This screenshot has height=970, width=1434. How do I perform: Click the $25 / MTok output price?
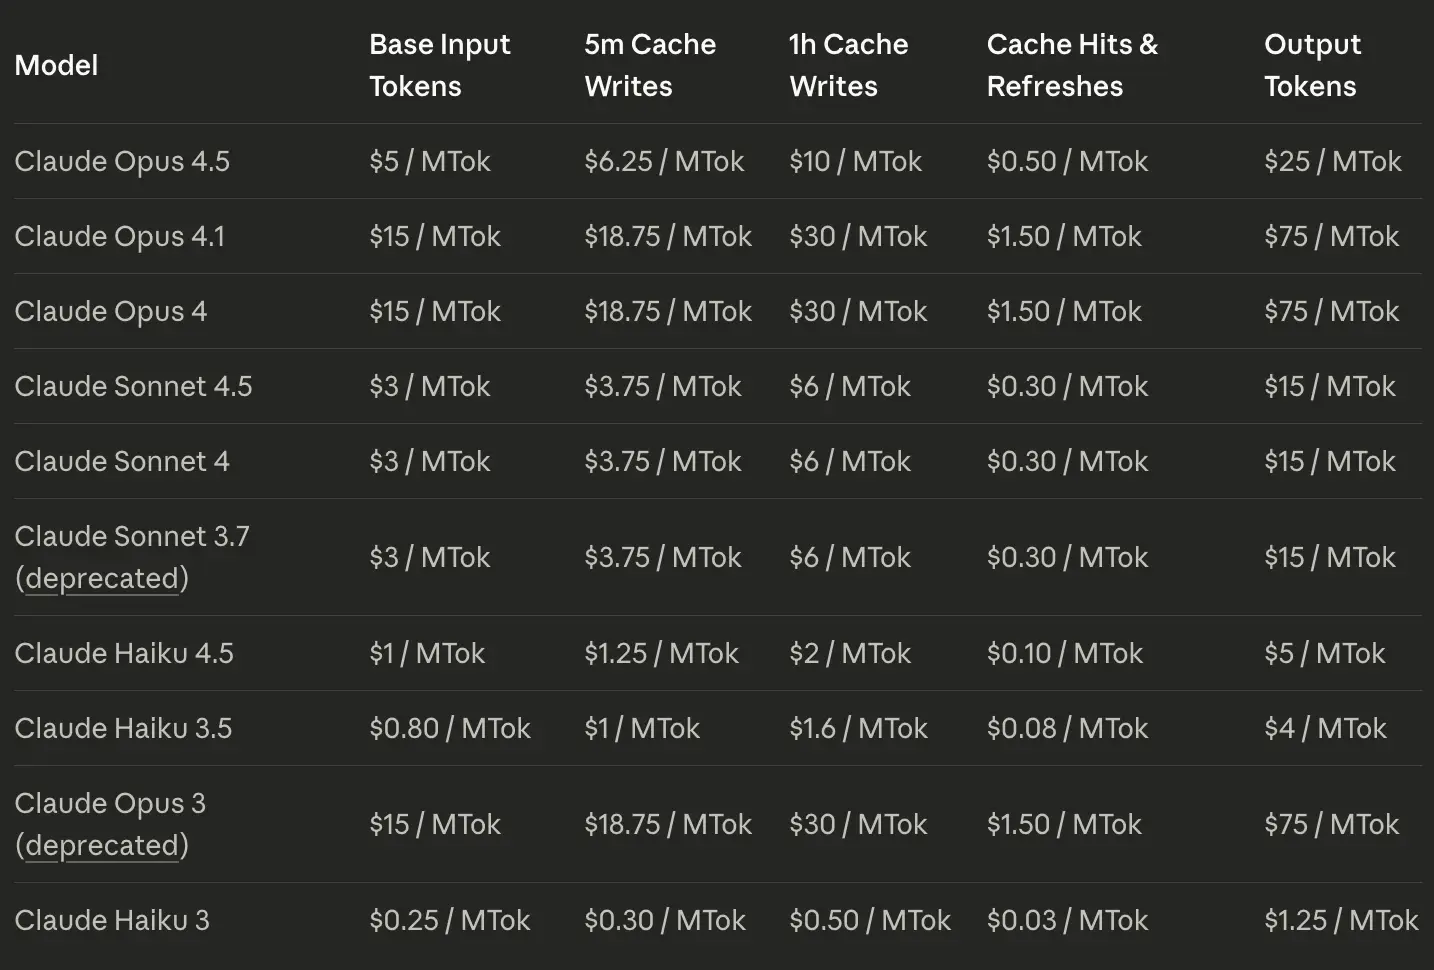point(1332,162)
